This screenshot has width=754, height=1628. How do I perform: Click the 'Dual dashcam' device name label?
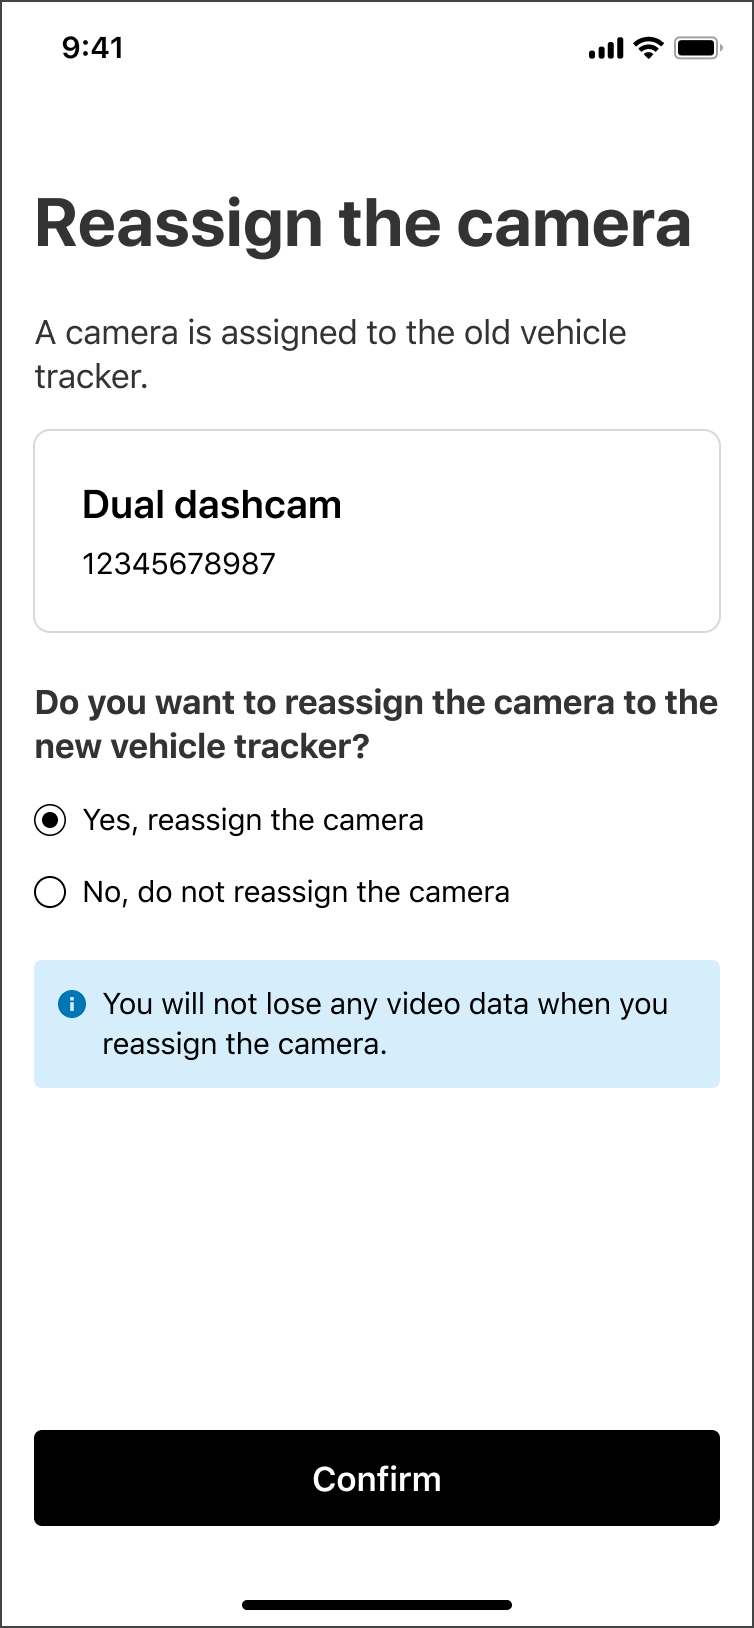pyautogui.click(x=212, y=504)
